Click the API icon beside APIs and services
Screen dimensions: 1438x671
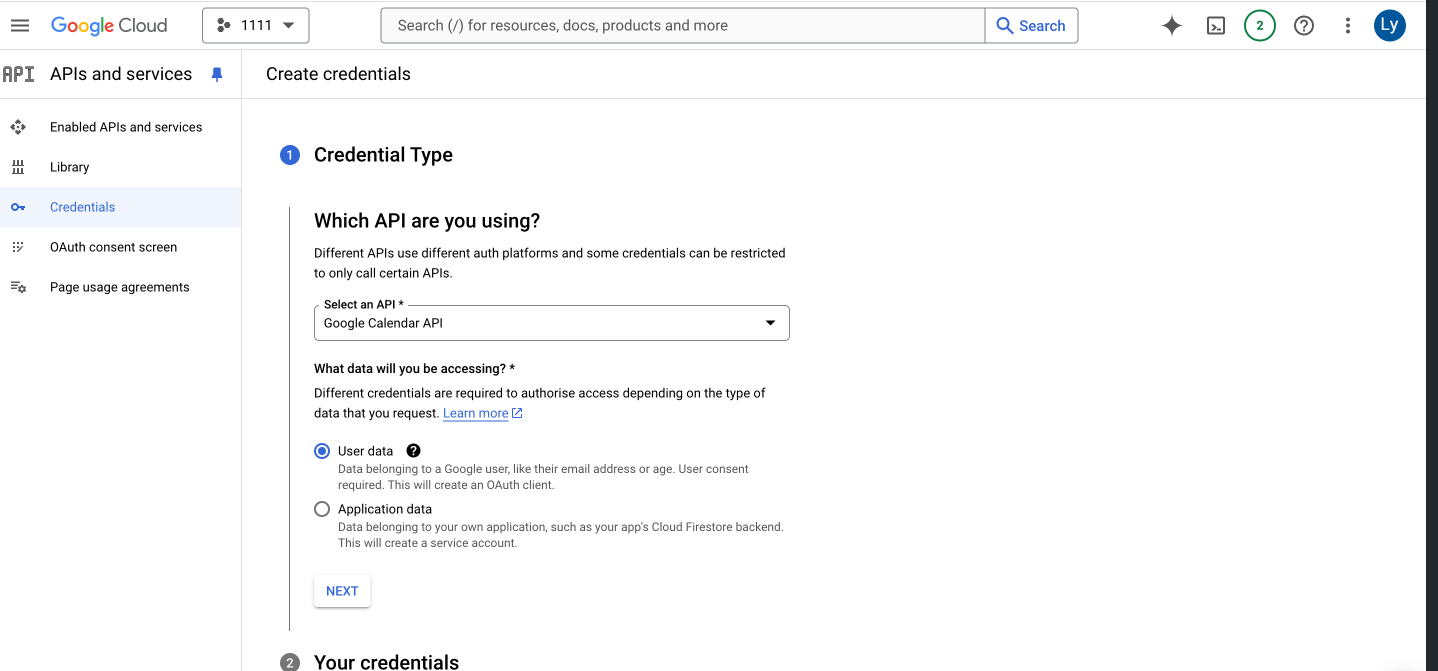[x=19, y=74]
